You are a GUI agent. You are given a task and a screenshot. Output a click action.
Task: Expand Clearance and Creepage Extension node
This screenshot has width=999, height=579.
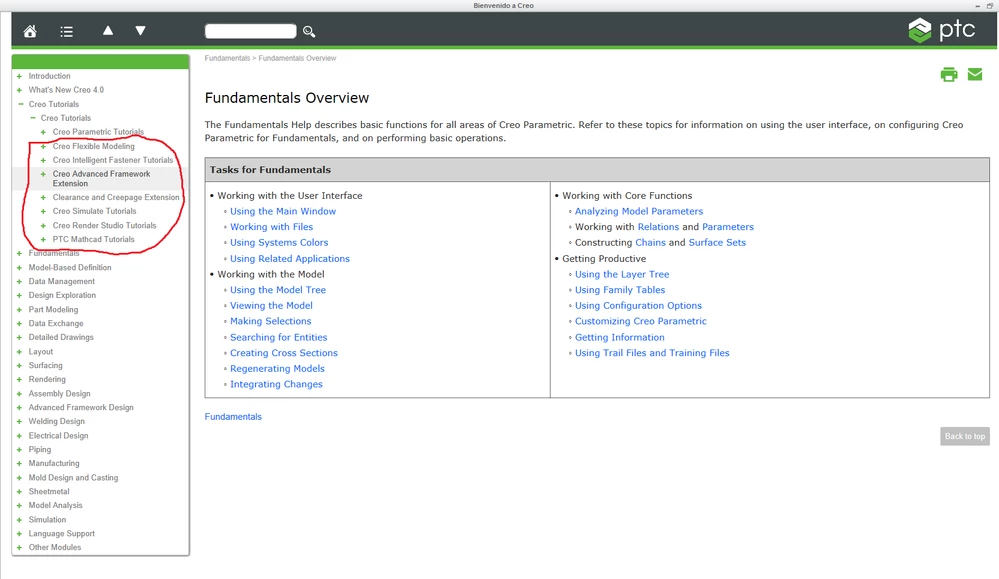(x=43, y=197)
